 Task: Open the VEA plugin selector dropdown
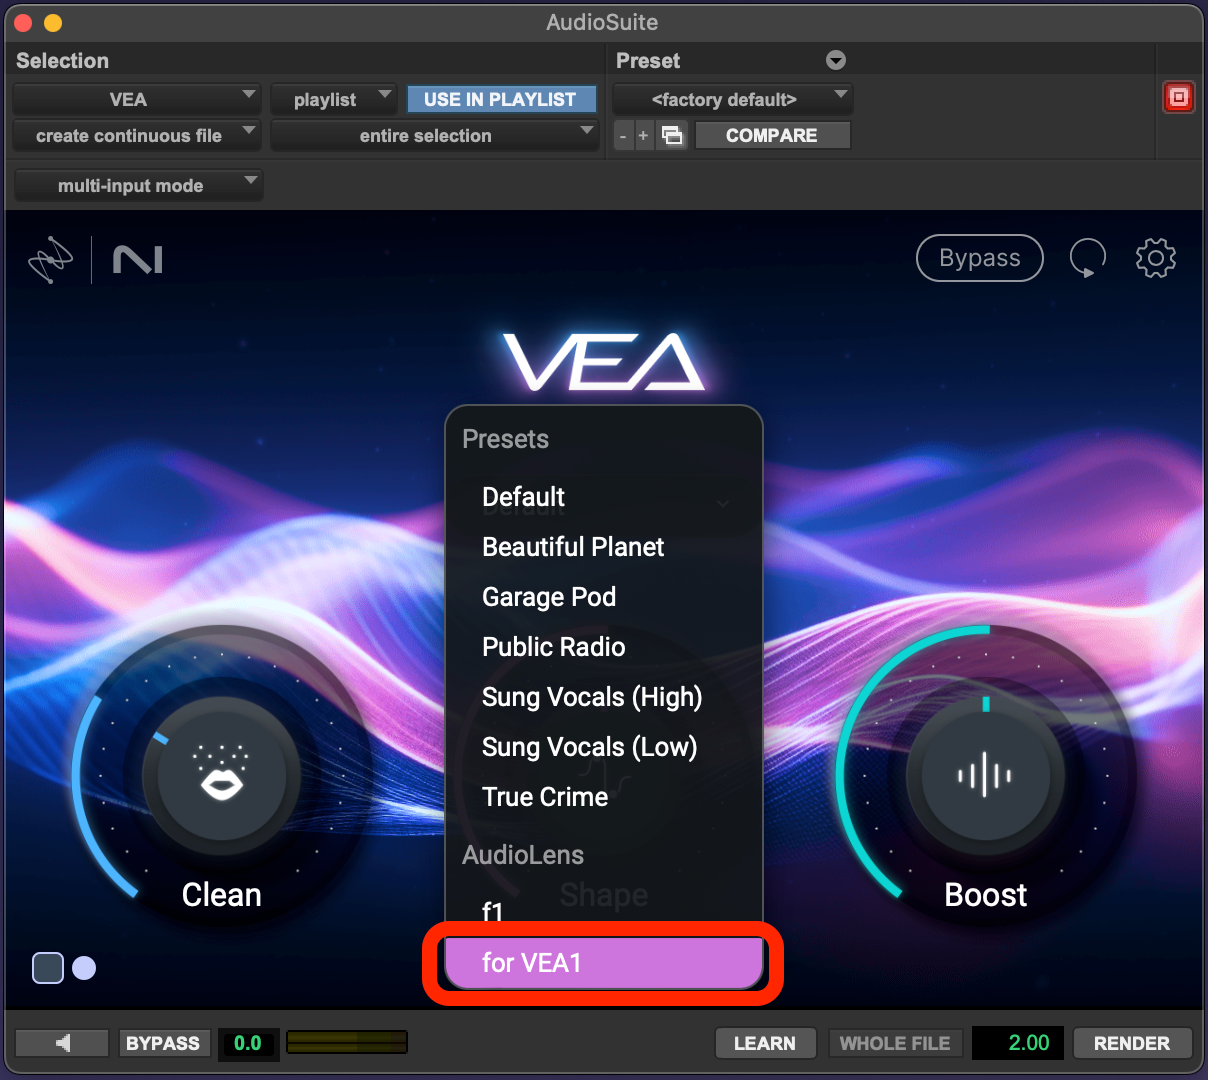pyautogui.click(x=136, y=99)
